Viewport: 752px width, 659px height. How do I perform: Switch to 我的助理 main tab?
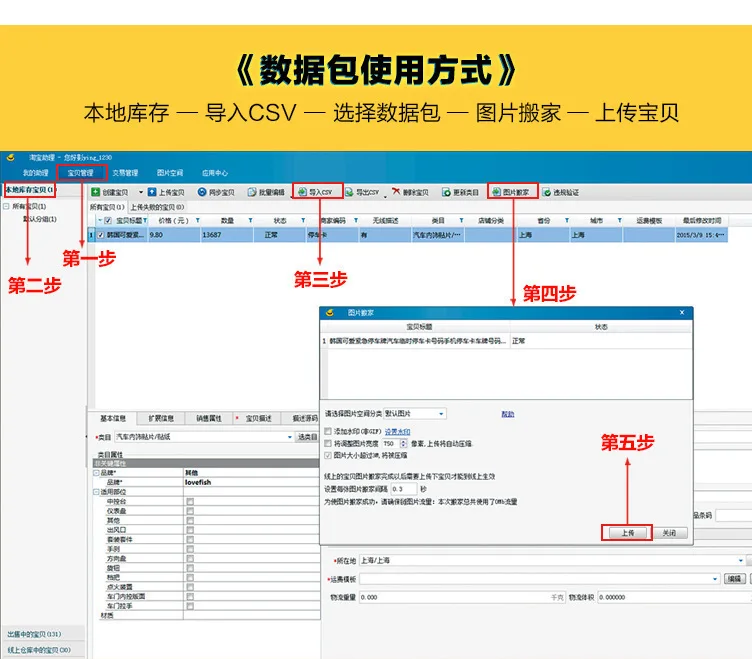tap(35, 173)
